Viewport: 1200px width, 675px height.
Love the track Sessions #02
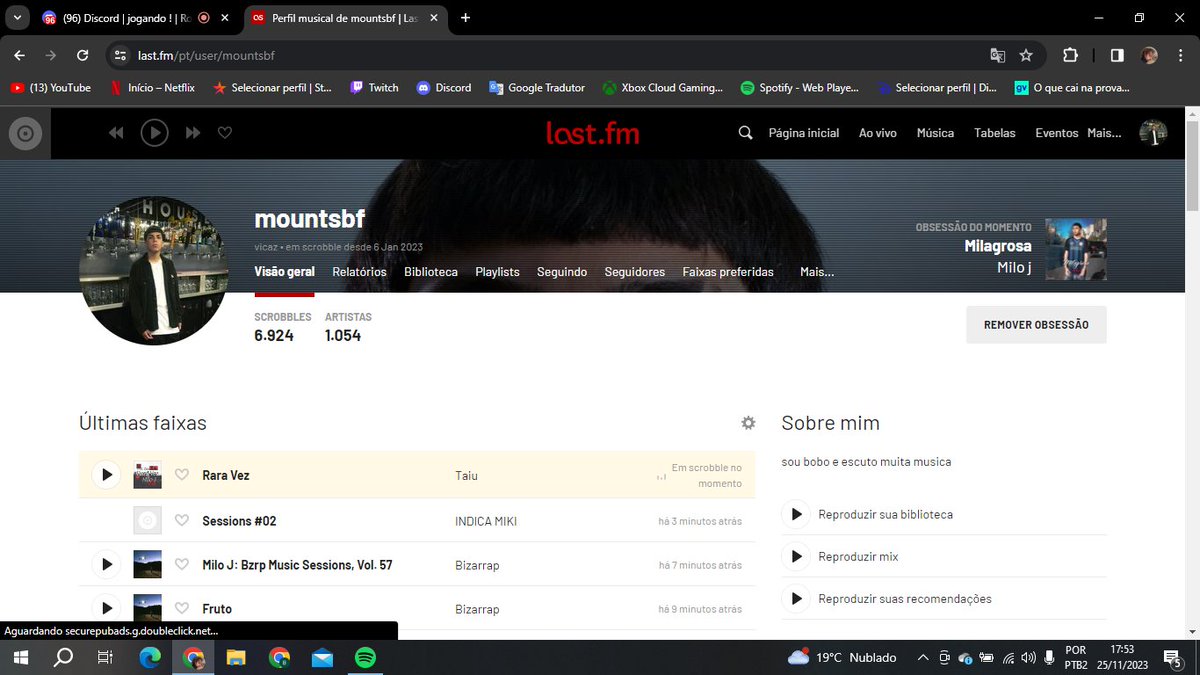coord(182,520)
